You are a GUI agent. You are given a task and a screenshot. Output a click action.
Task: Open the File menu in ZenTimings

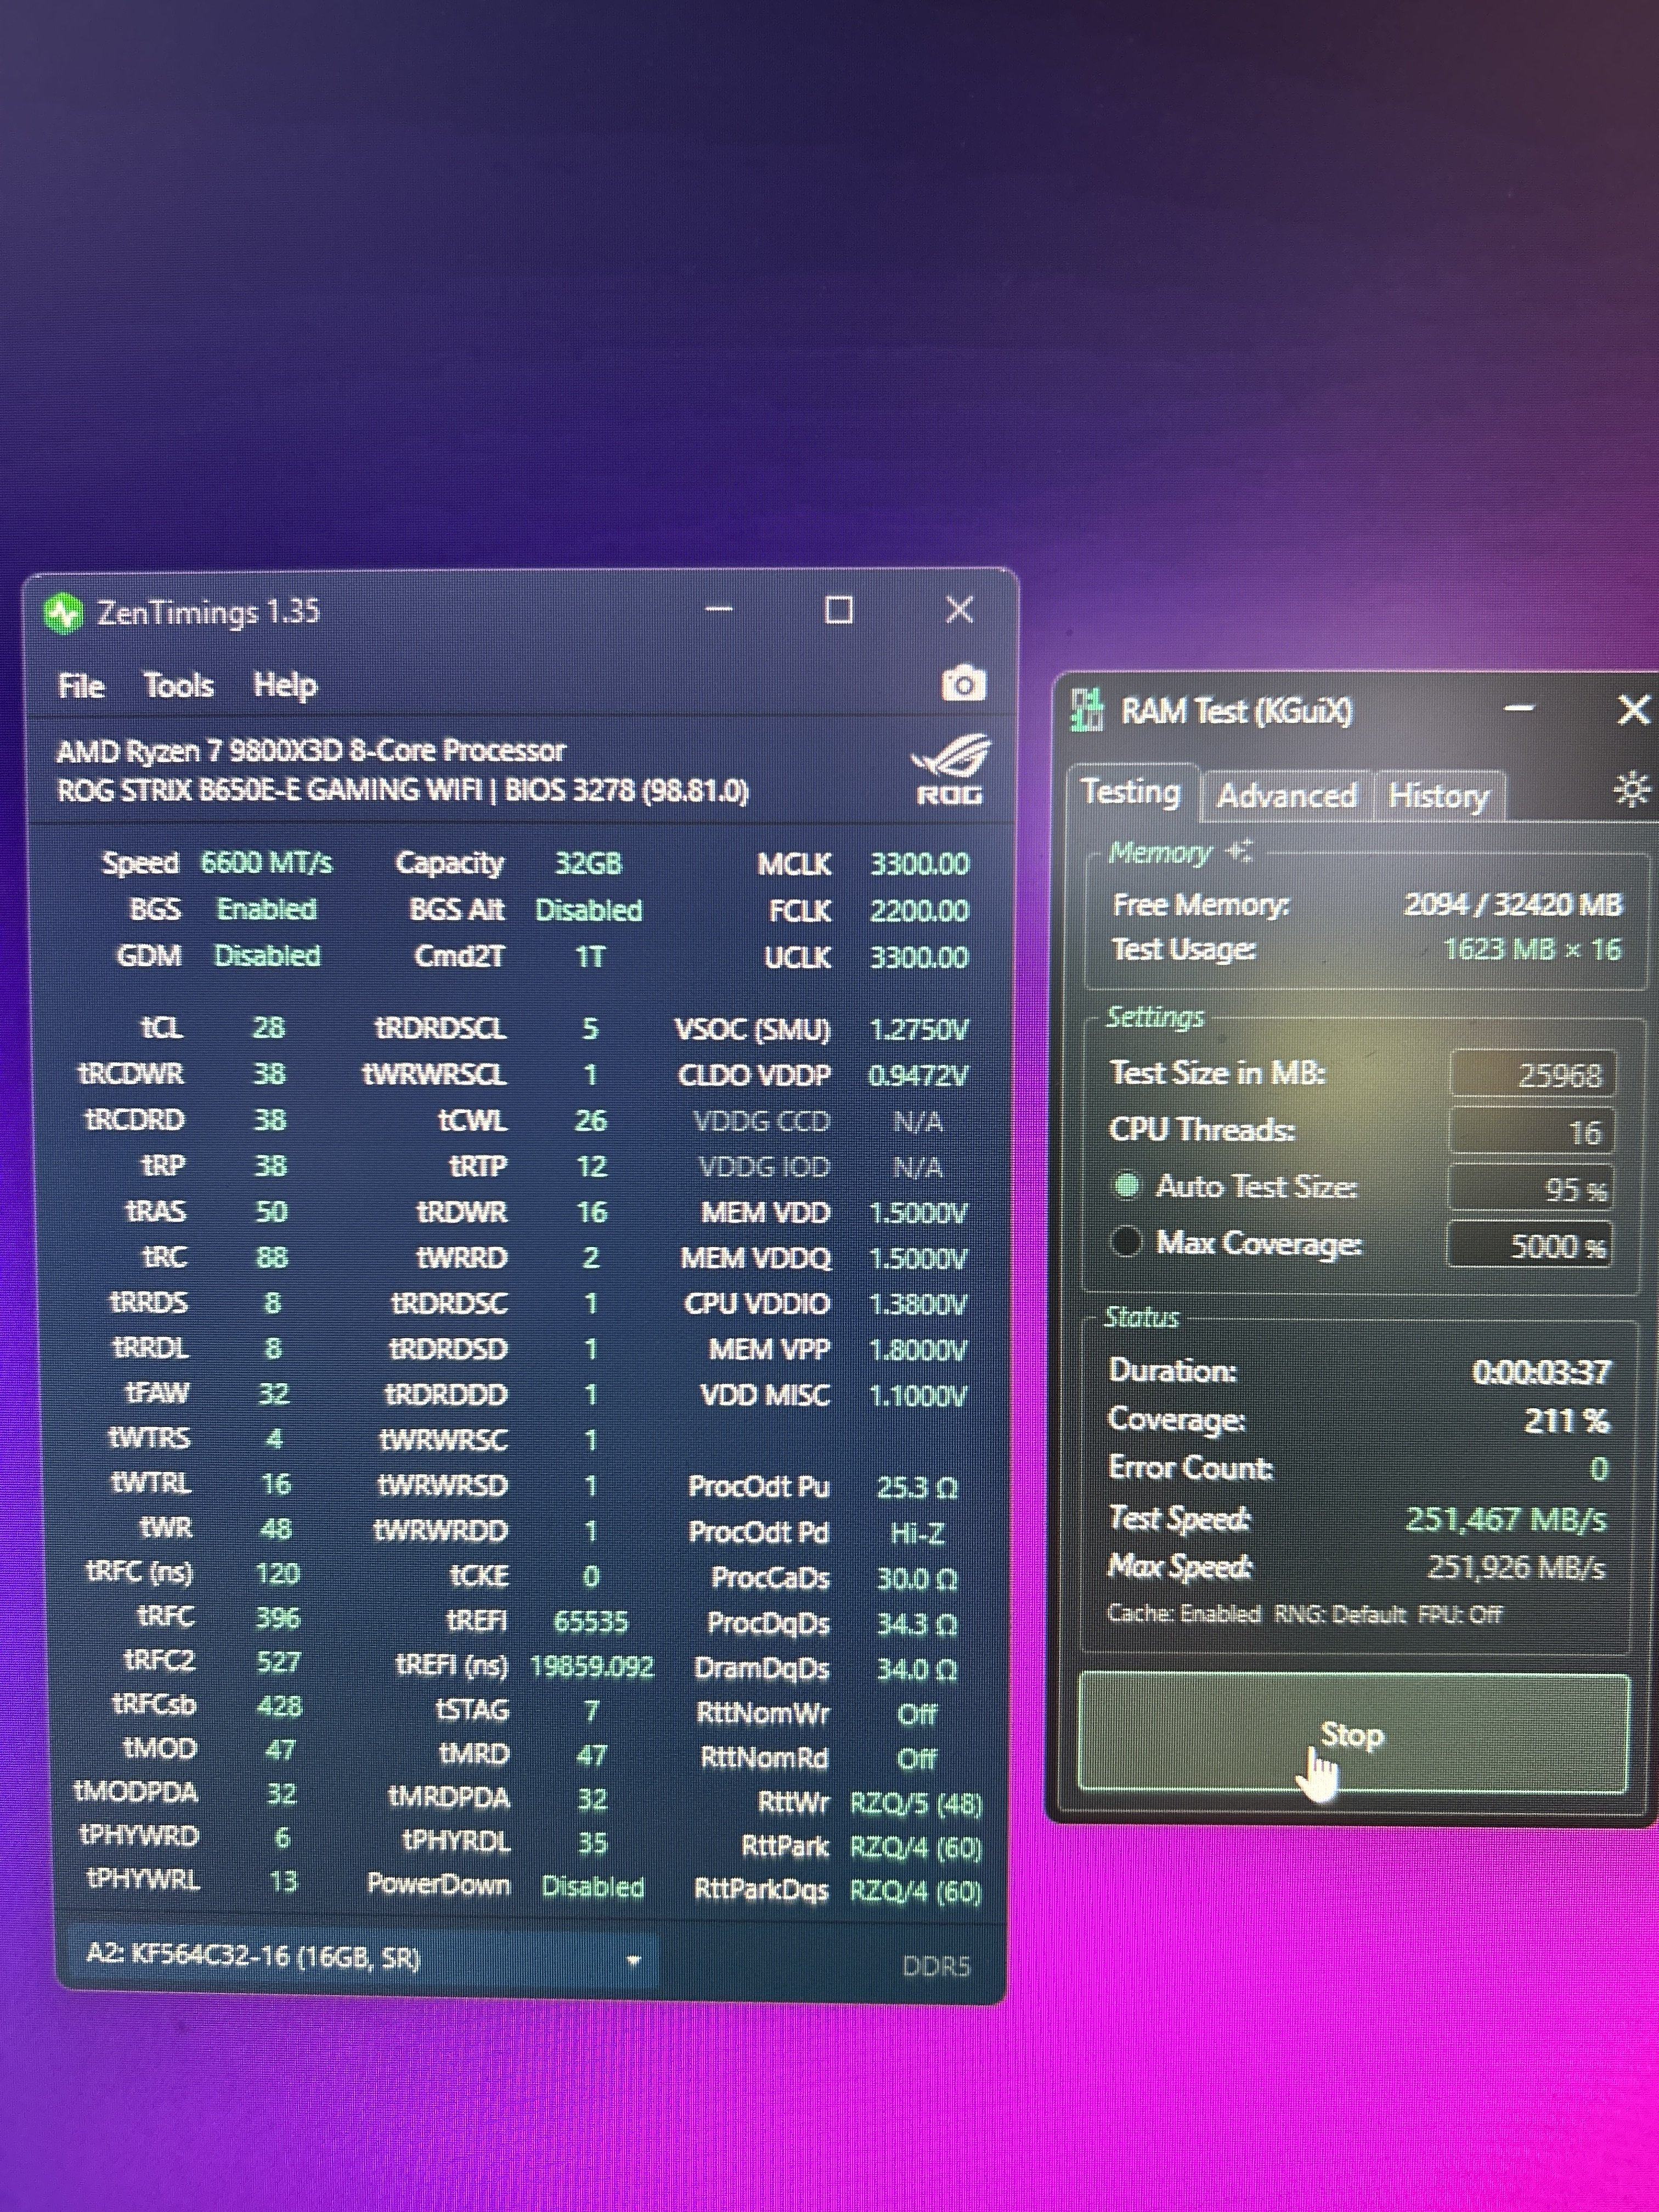(81, 686)
